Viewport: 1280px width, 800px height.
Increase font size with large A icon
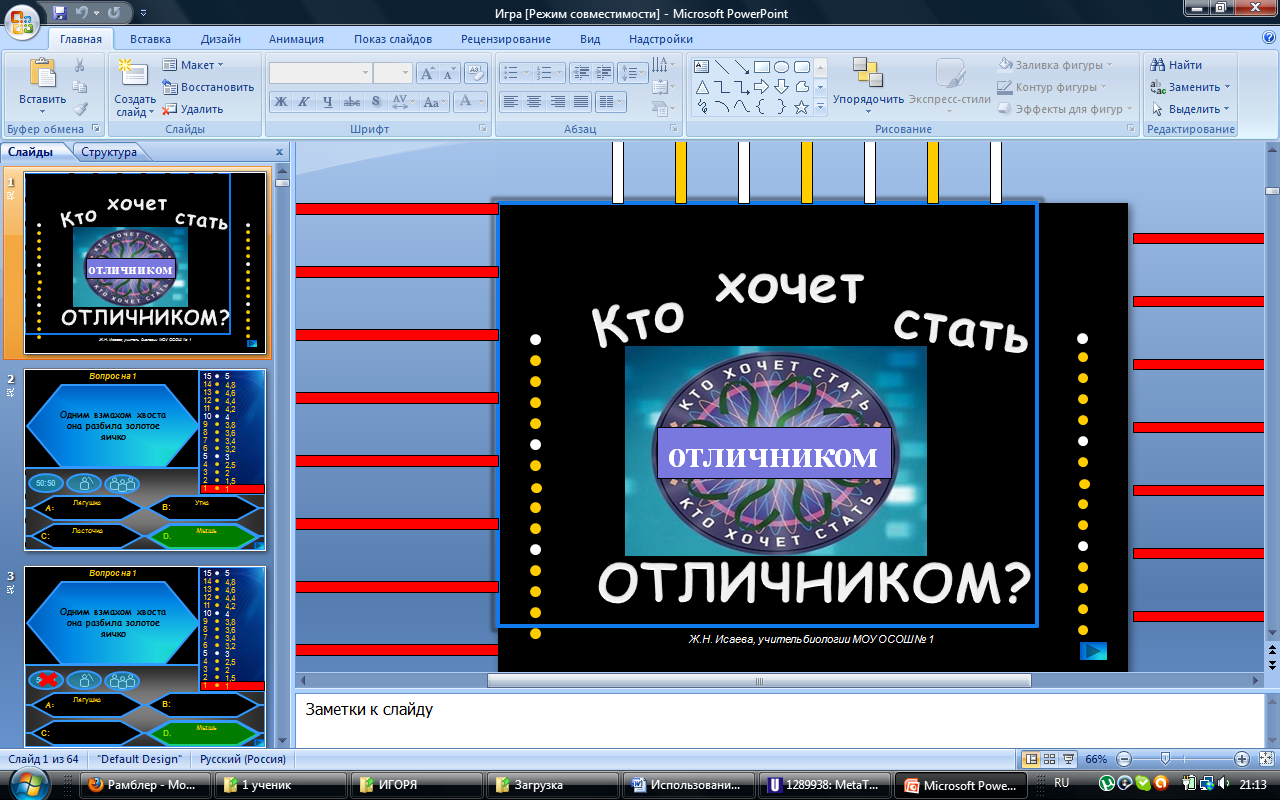point(427,73)
